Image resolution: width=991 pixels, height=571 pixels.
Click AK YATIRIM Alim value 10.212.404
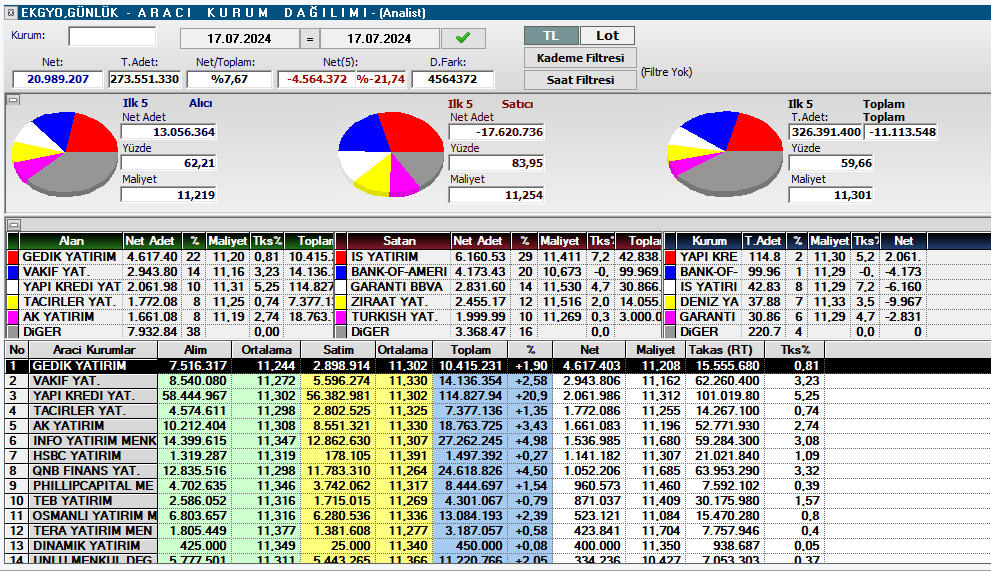tap(195, 426)
